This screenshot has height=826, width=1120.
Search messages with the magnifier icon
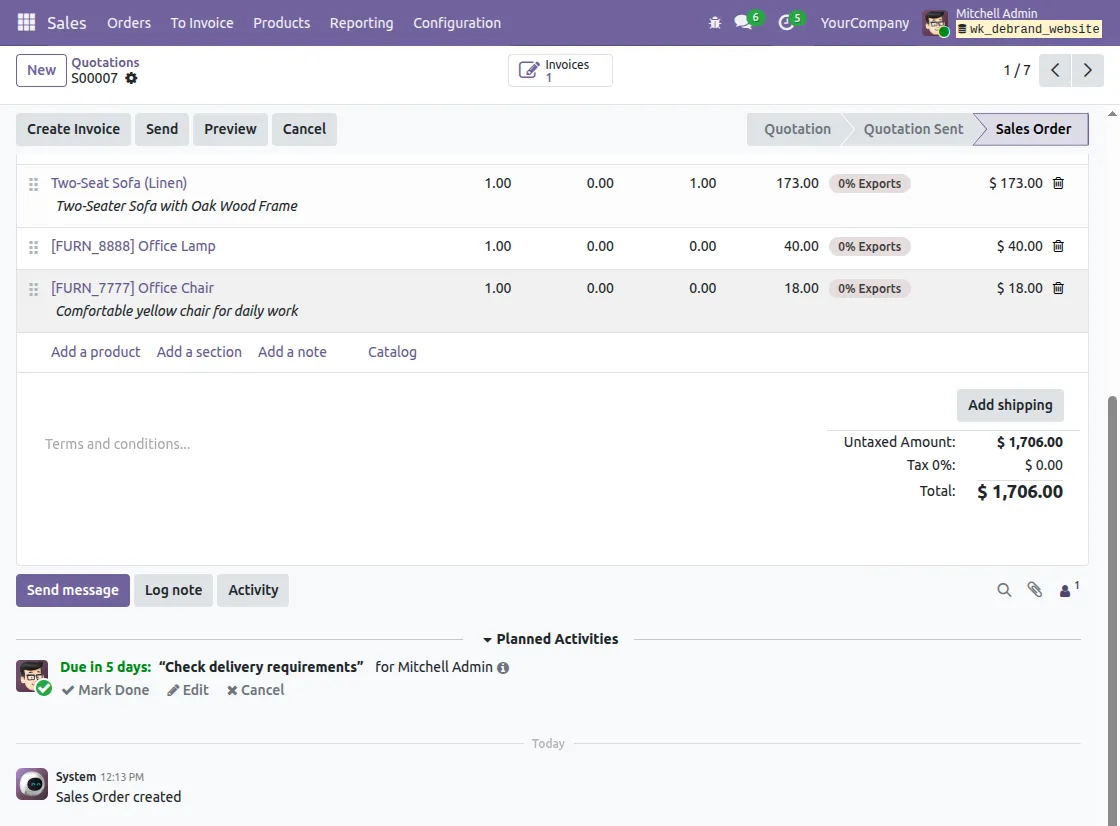tap(1004, 590)
